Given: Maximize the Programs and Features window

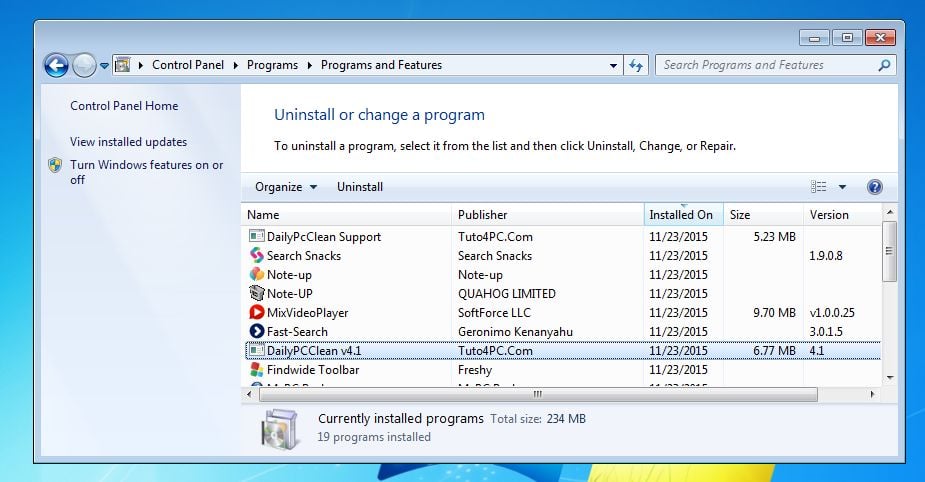Looking at the screenshot, I should [x=847, y=38].
